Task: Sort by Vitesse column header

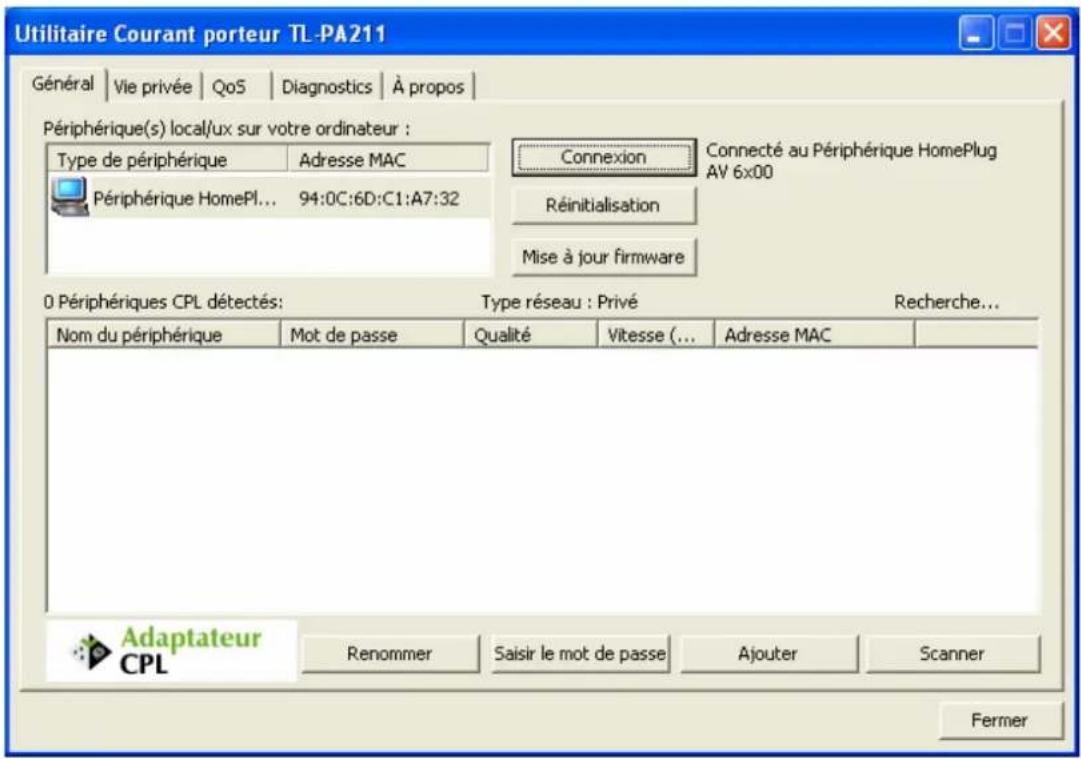Action: pyautogui.click(x=656, y=335)
